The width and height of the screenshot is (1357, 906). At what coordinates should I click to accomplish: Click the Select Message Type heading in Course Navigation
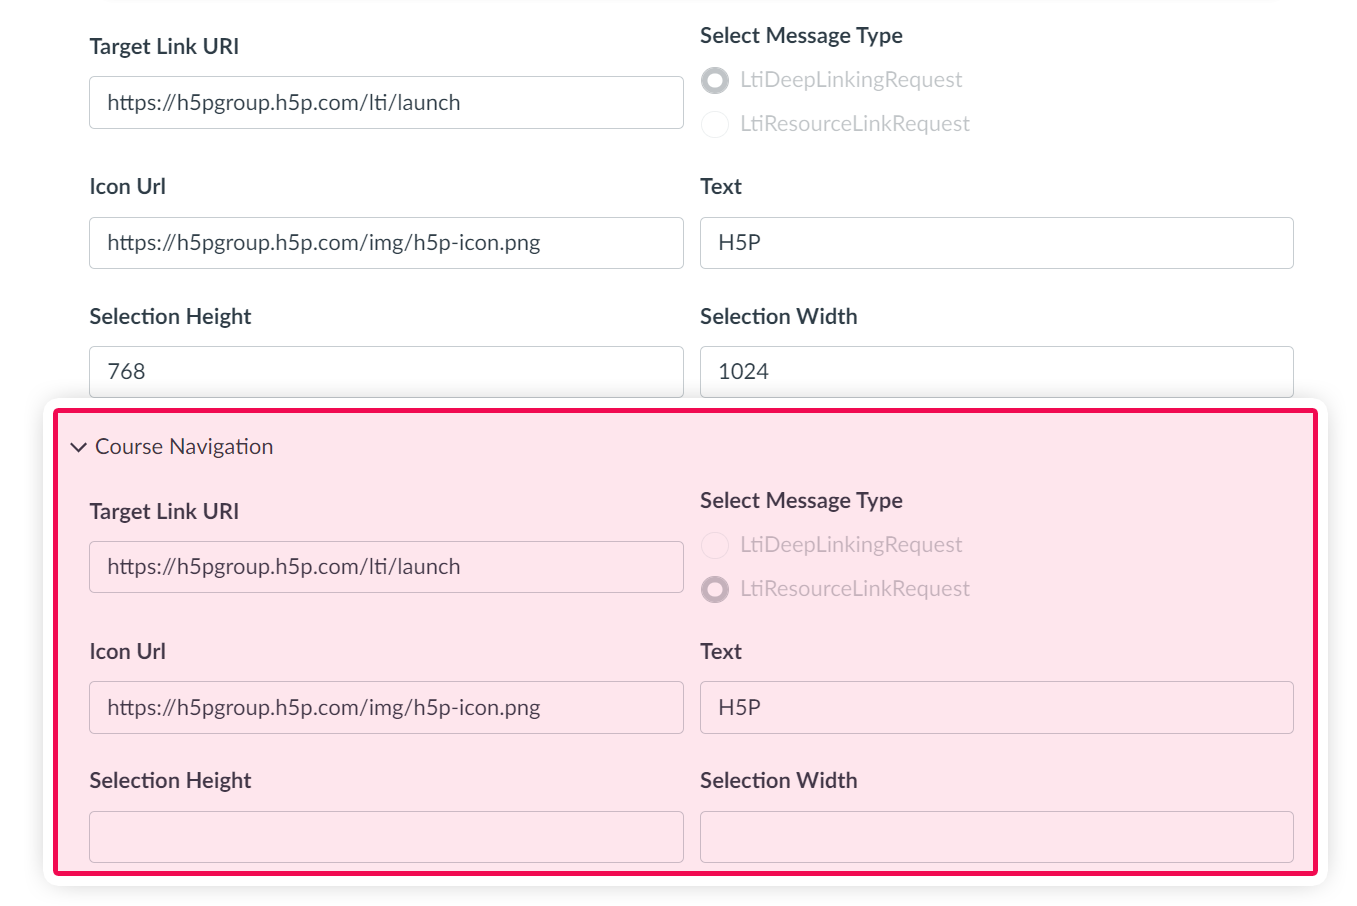click(801, 500)
